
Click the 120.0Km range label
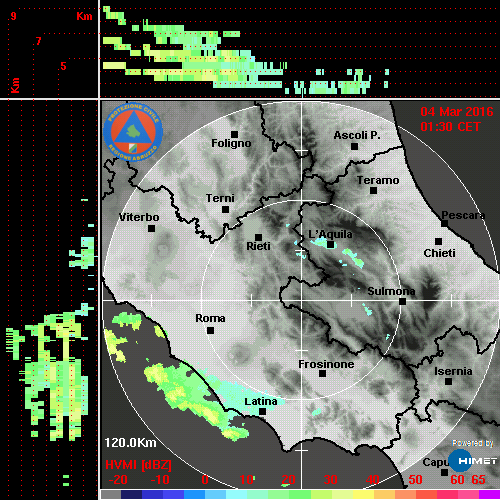click(x=130, y=443)
